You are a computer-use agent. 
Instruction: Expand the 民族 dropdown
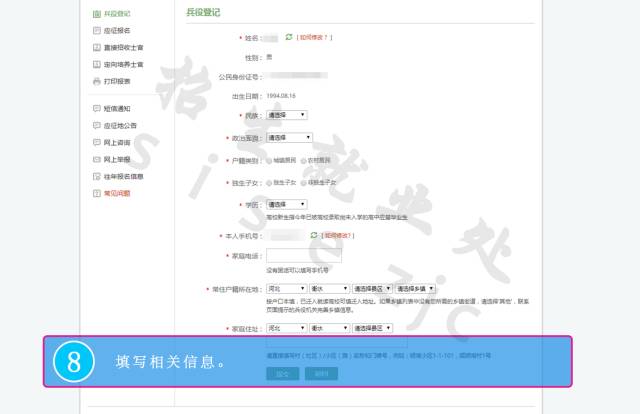286,116
